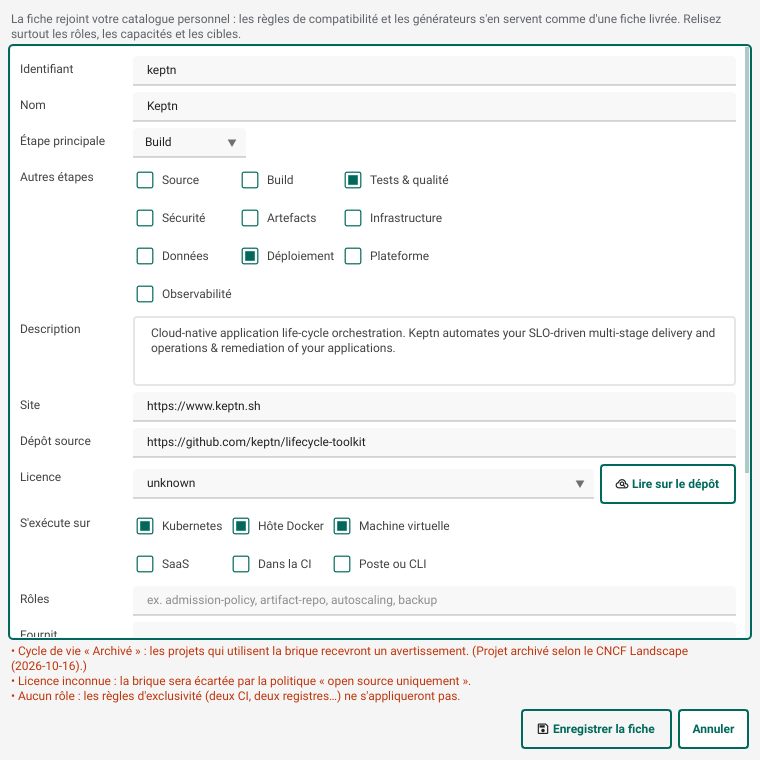Tick the Données checkbox
This screenshot has width=760, height=760.
tap(145, 256)
